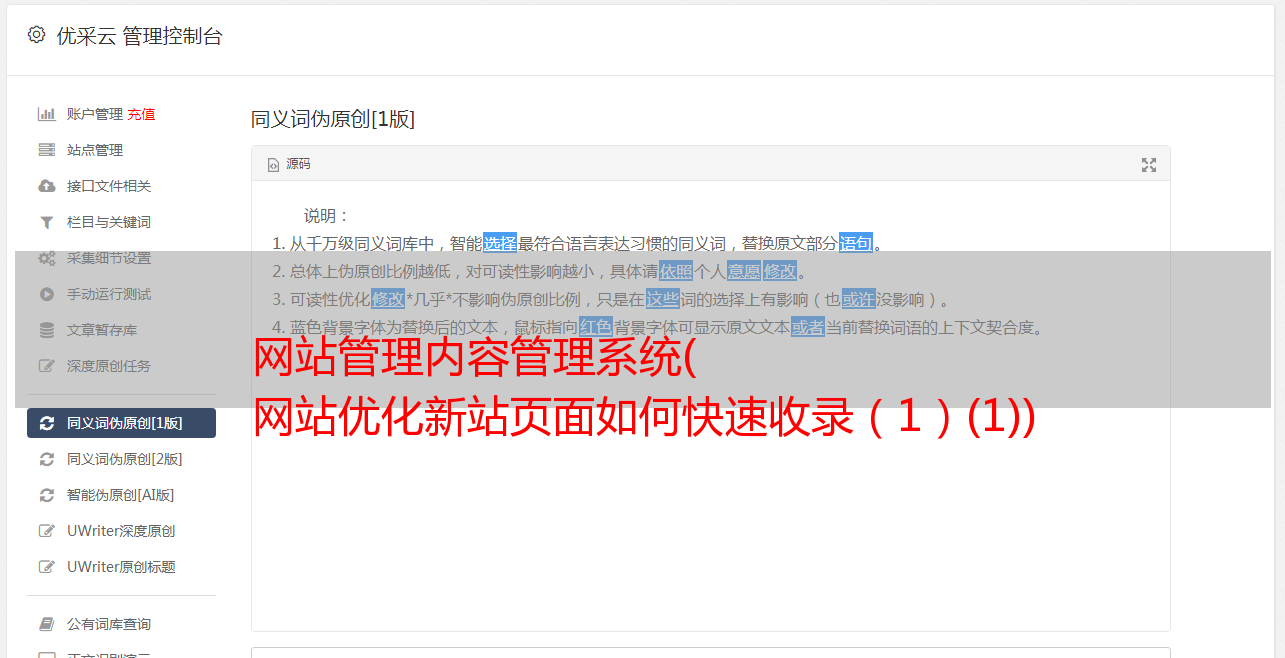Open 账户管理 bar chart icon

[x=46, y=114]
